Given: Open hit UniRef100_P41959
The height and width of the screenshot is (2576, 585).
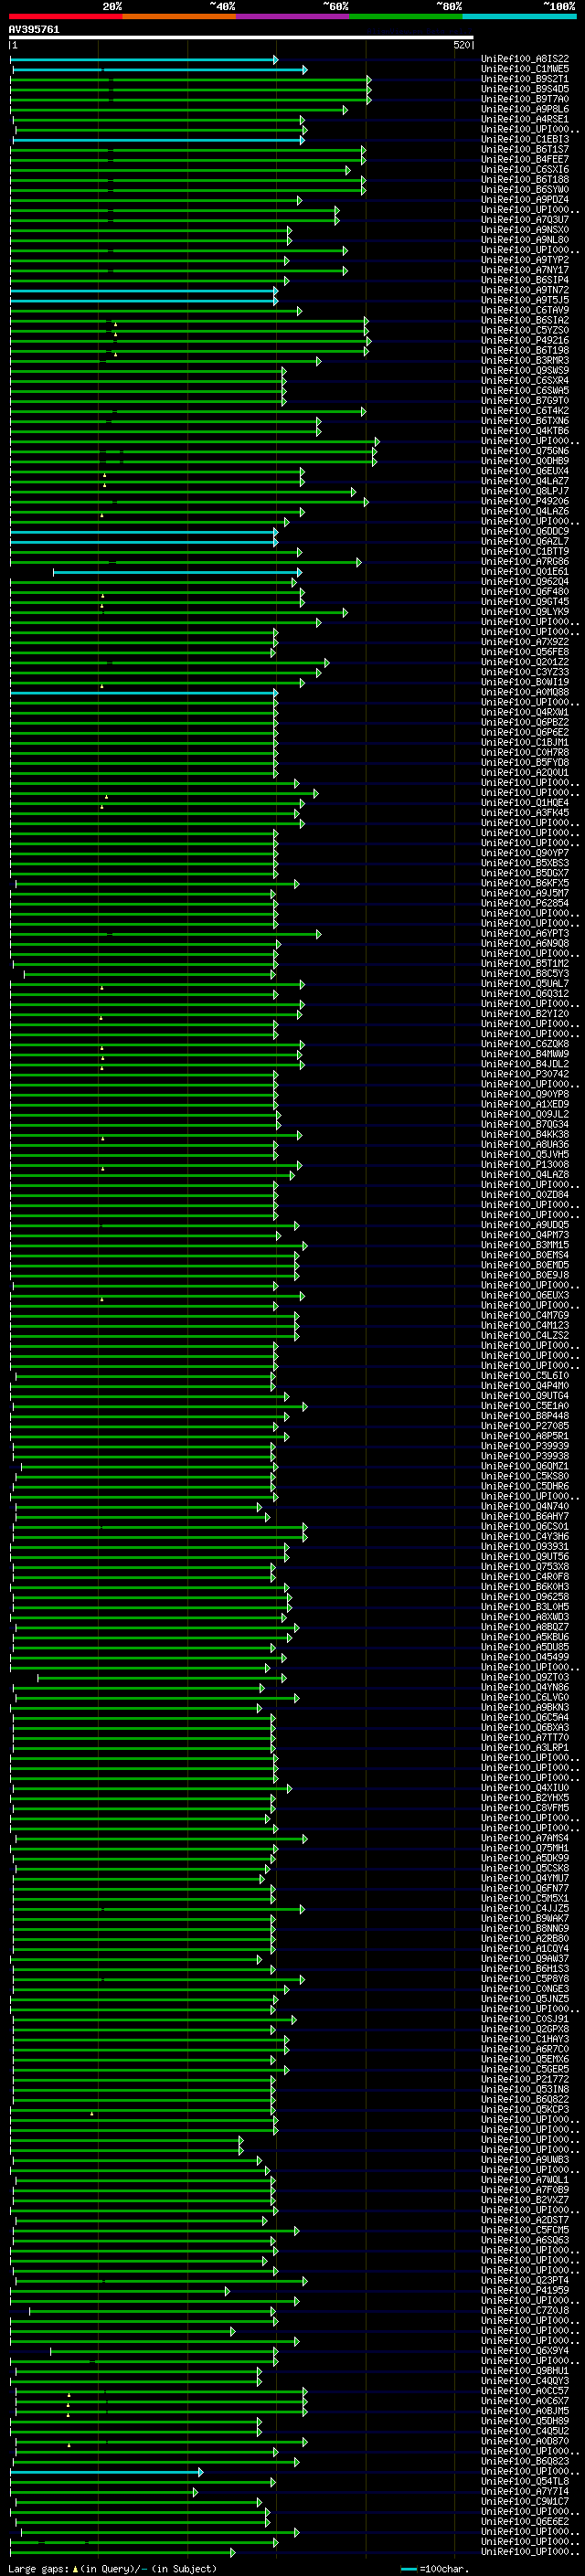Looking at the screenshot, I should 525,2290.
